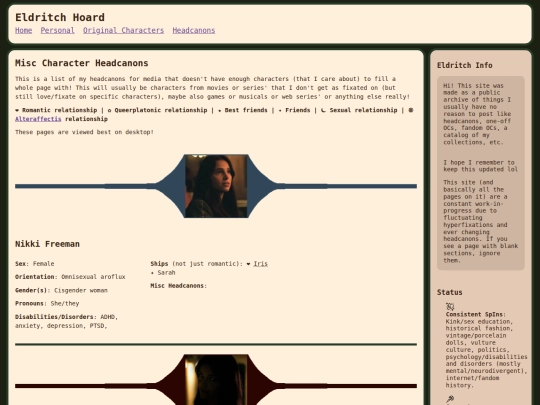Click 'Orientation: Omnisexual aroflux' text
The height and width of the screenshot is (405, 540).
[x=70, y=277]
